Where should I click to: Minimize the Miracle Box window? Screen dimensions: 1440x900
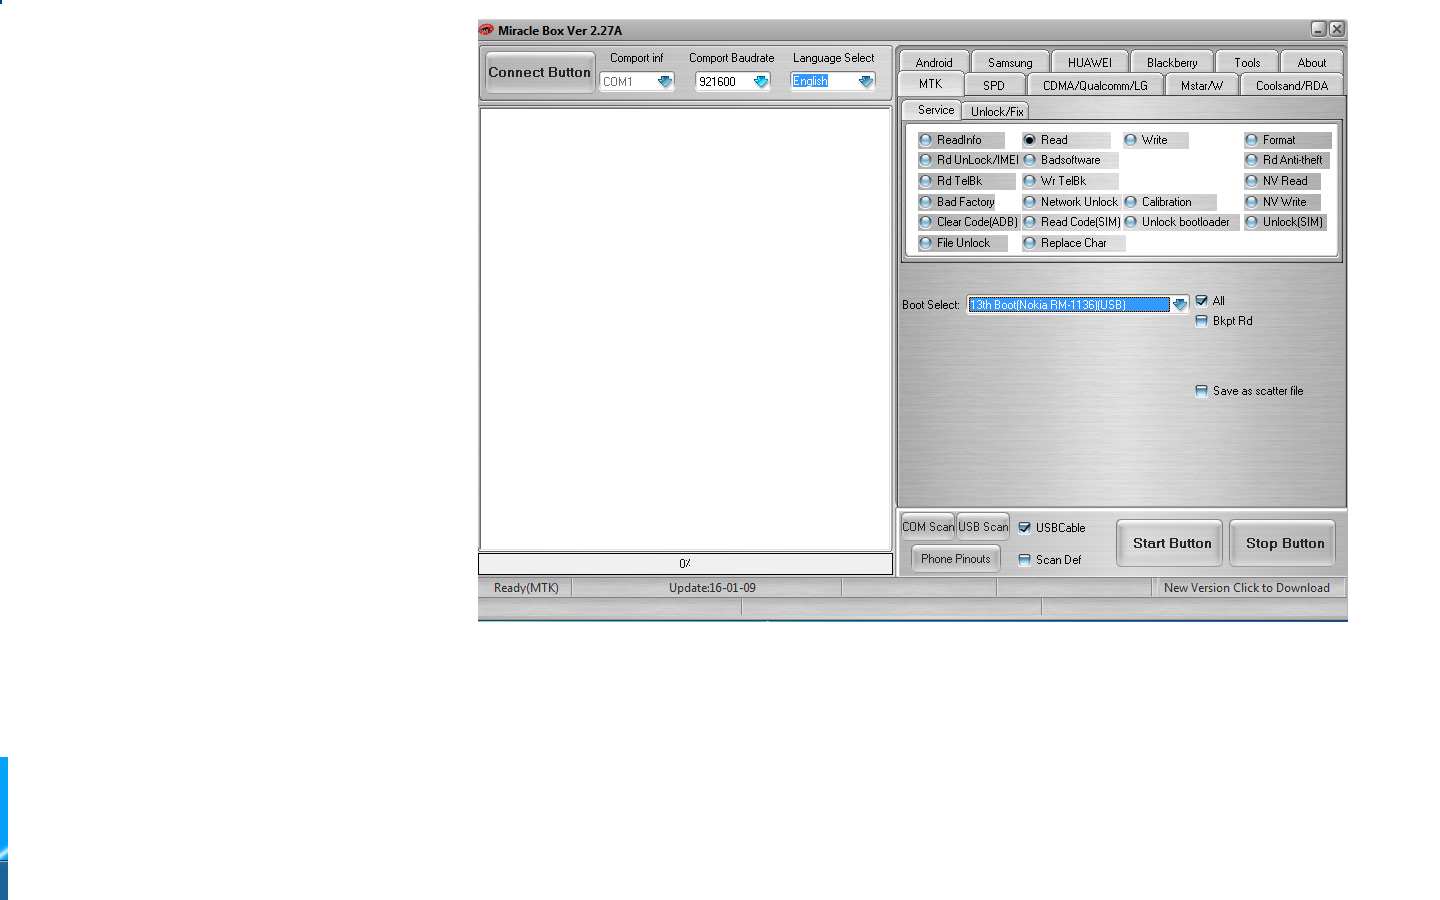coord(1318,29)
